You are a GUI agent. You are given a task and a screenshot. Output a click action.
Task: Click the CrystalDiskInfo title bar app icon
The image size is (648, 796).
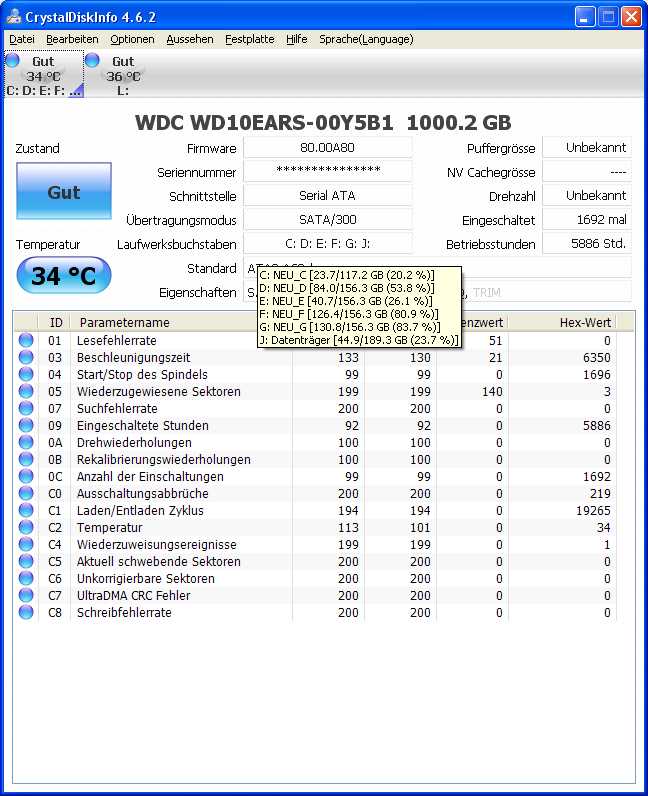point(13,17)
